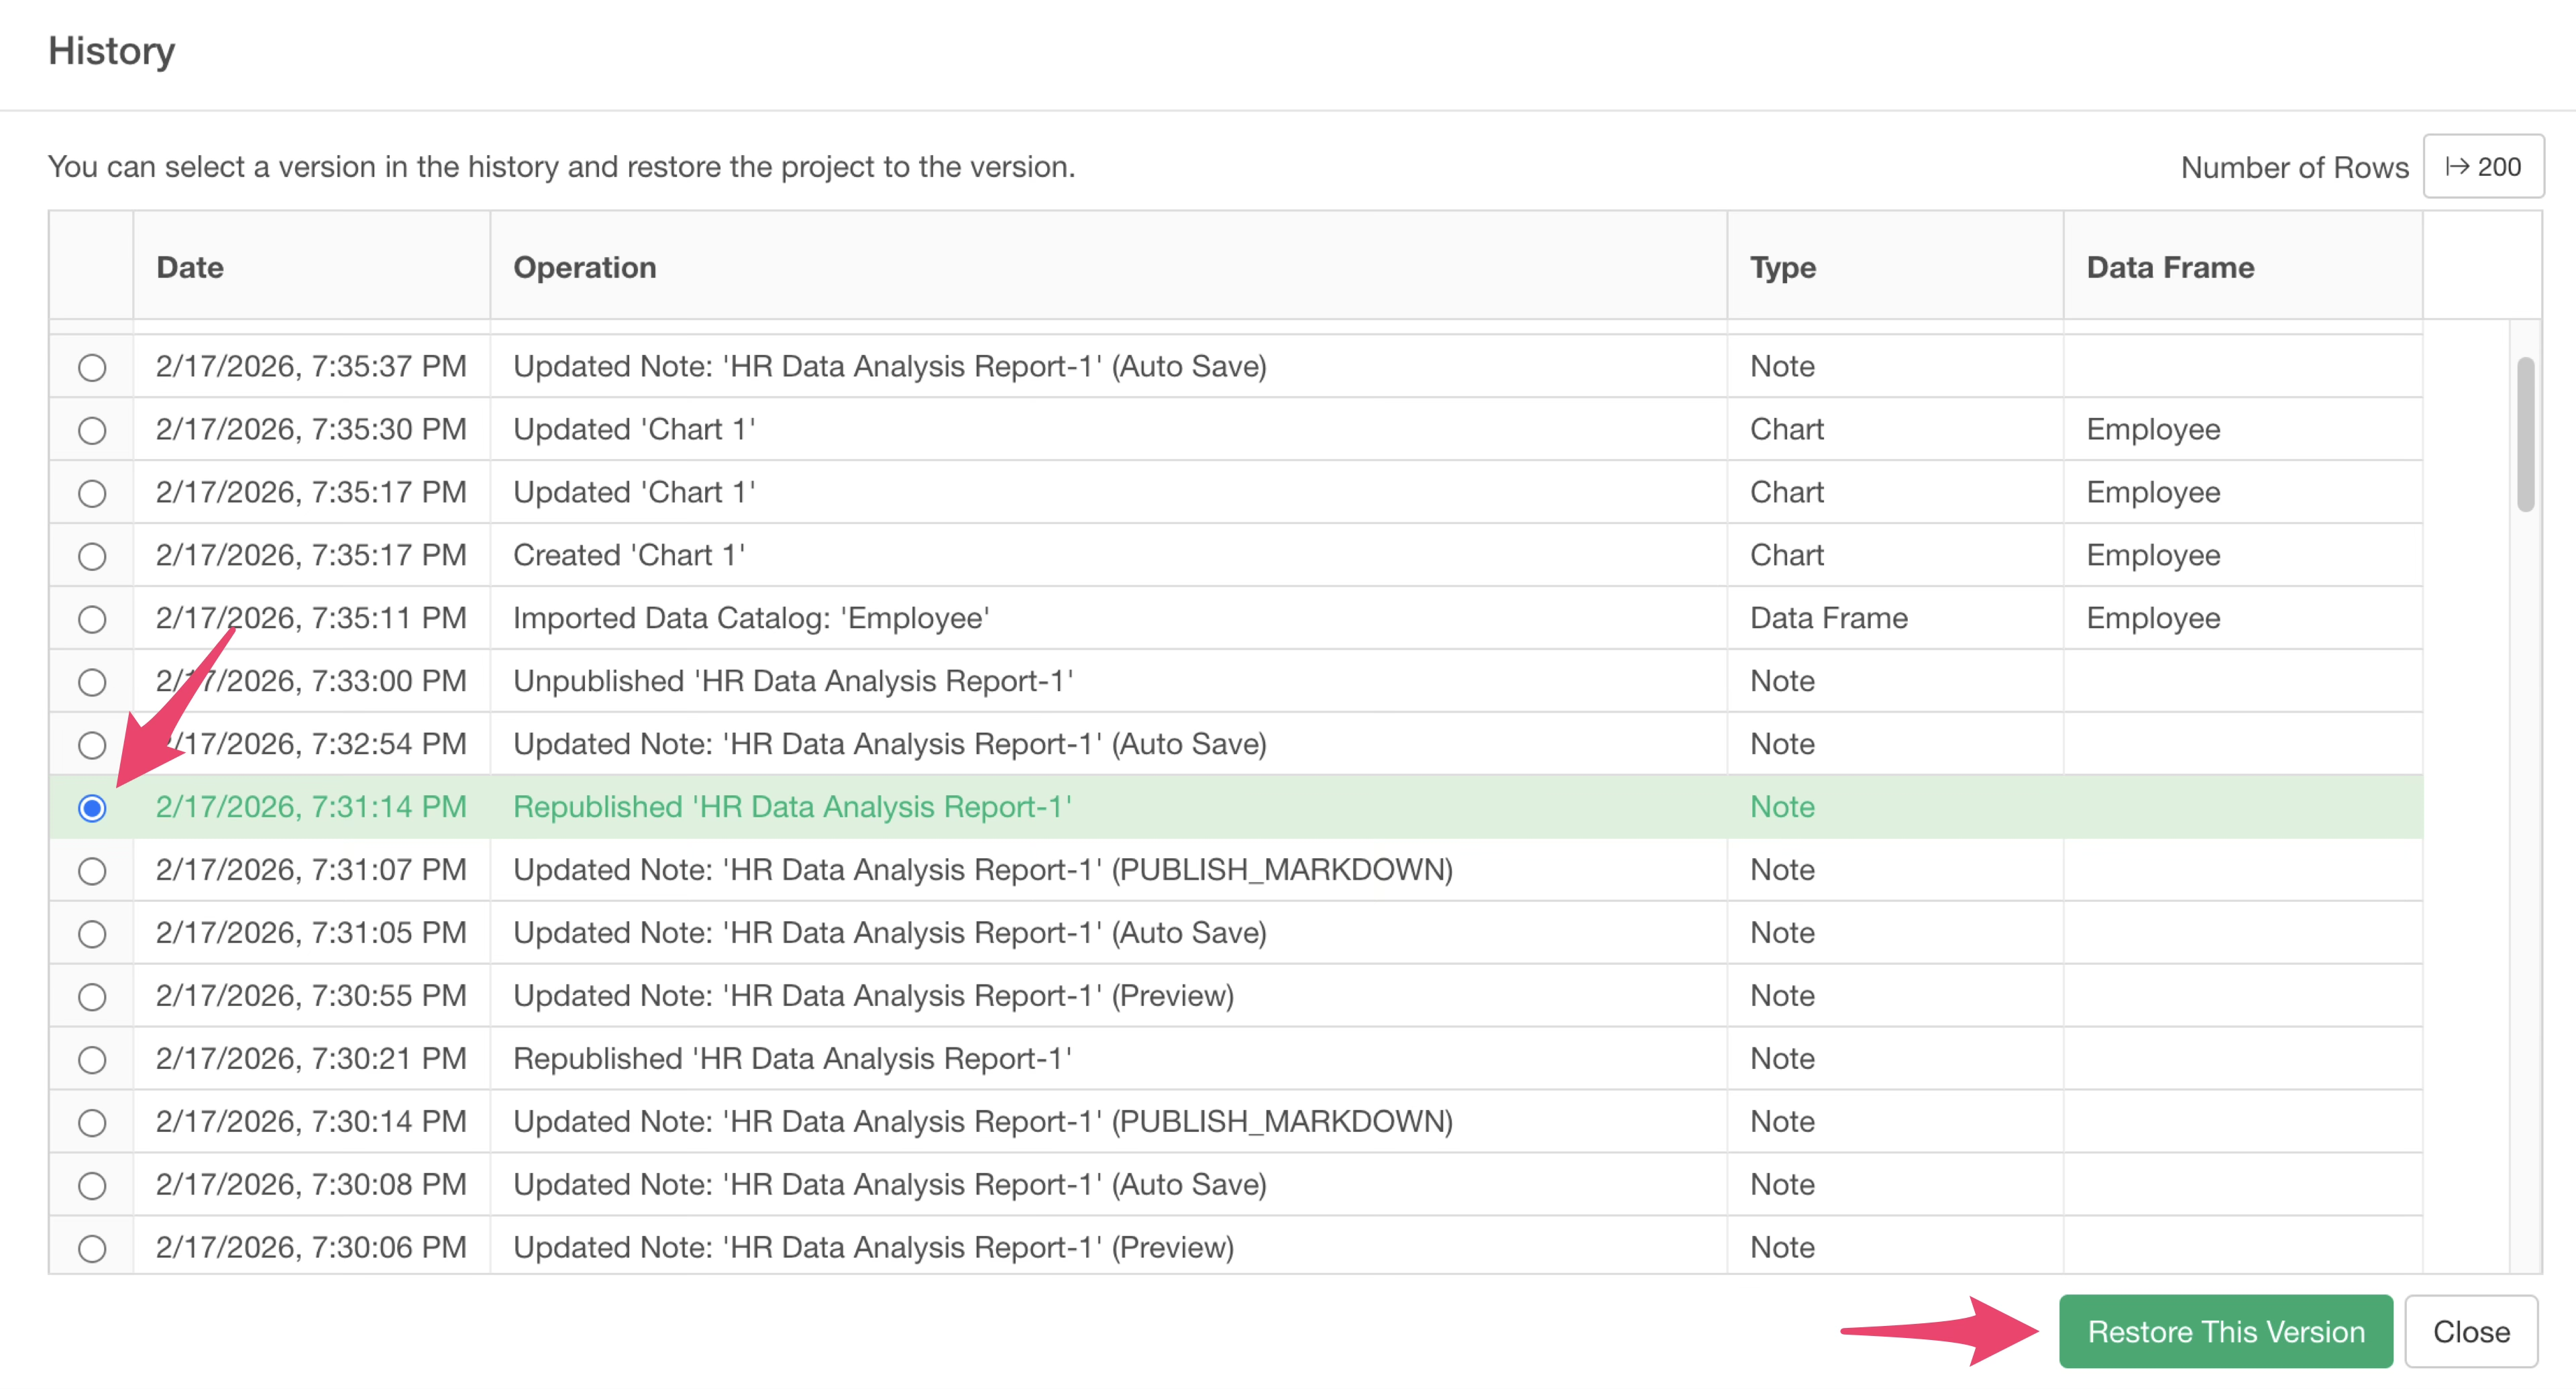This screenshot has width=2576, height=1389.
Task: Select the Imported Data Catalog 'Employee' version
Action: pyautogui.click(x=92, y=619)
